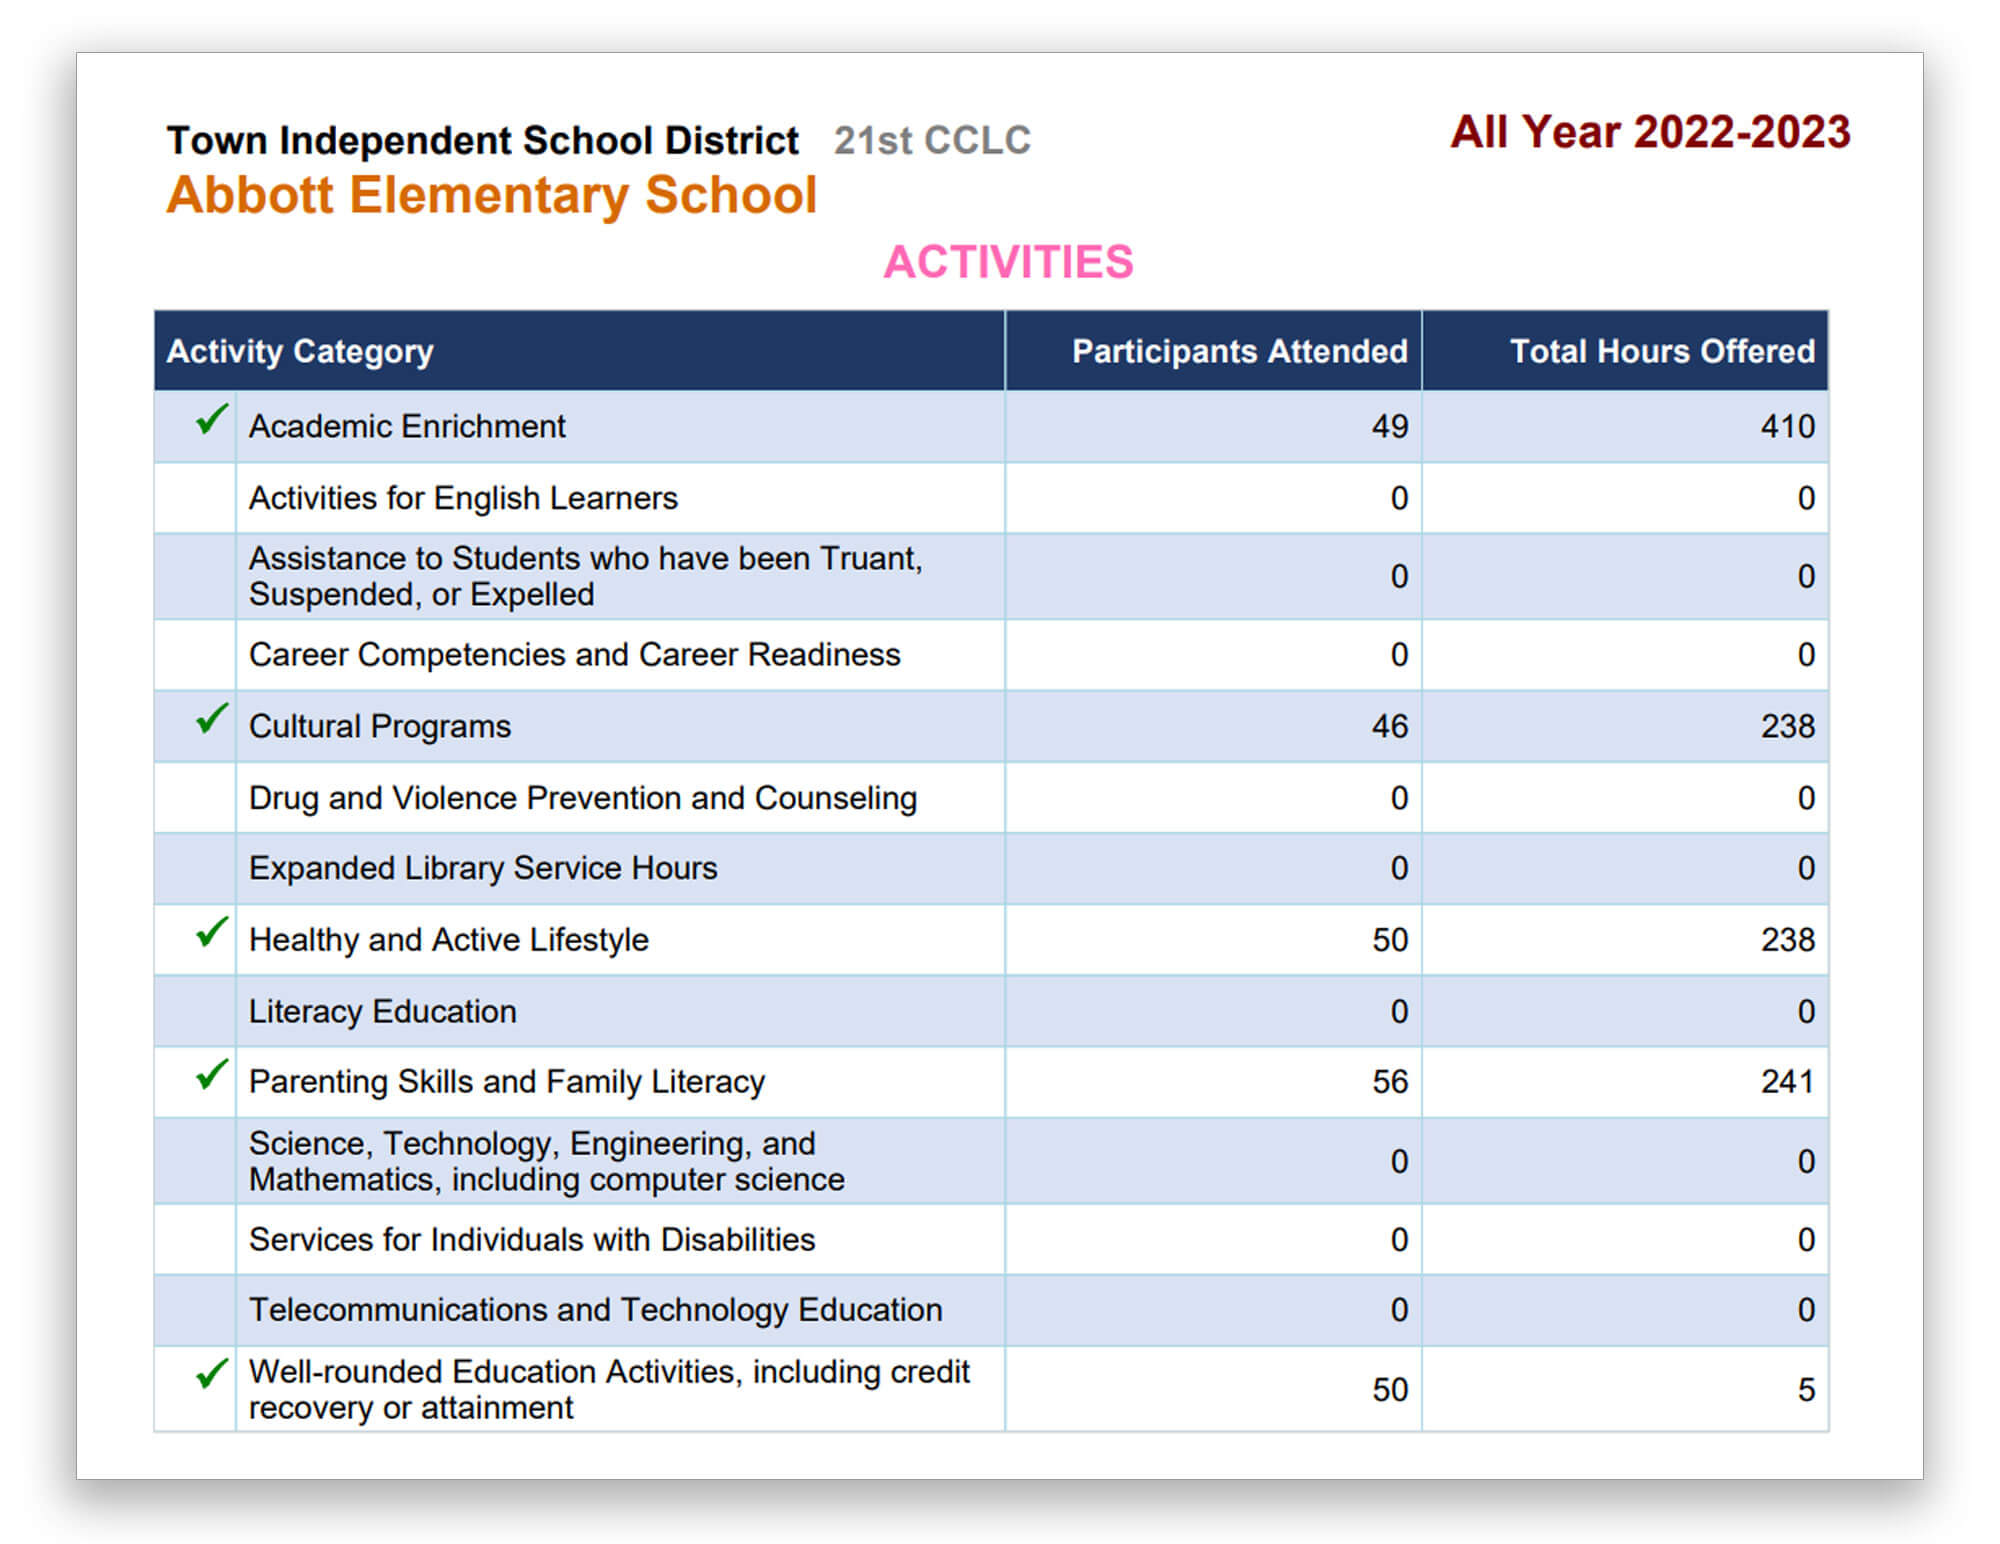Select Expanded Library Service Hours row

[x=483, y=868]
